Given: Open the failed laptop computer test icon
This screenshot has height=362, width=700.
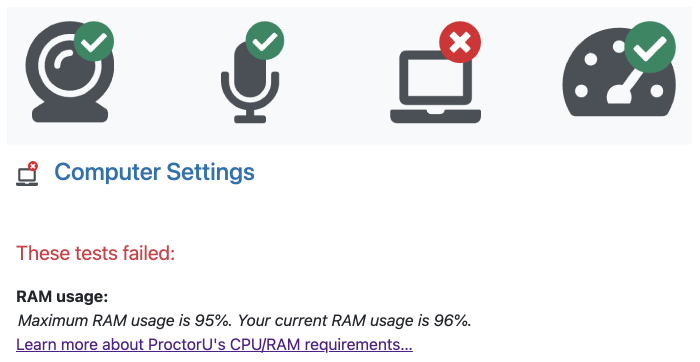Looking at the screenshot, I should tap(435, 72).
